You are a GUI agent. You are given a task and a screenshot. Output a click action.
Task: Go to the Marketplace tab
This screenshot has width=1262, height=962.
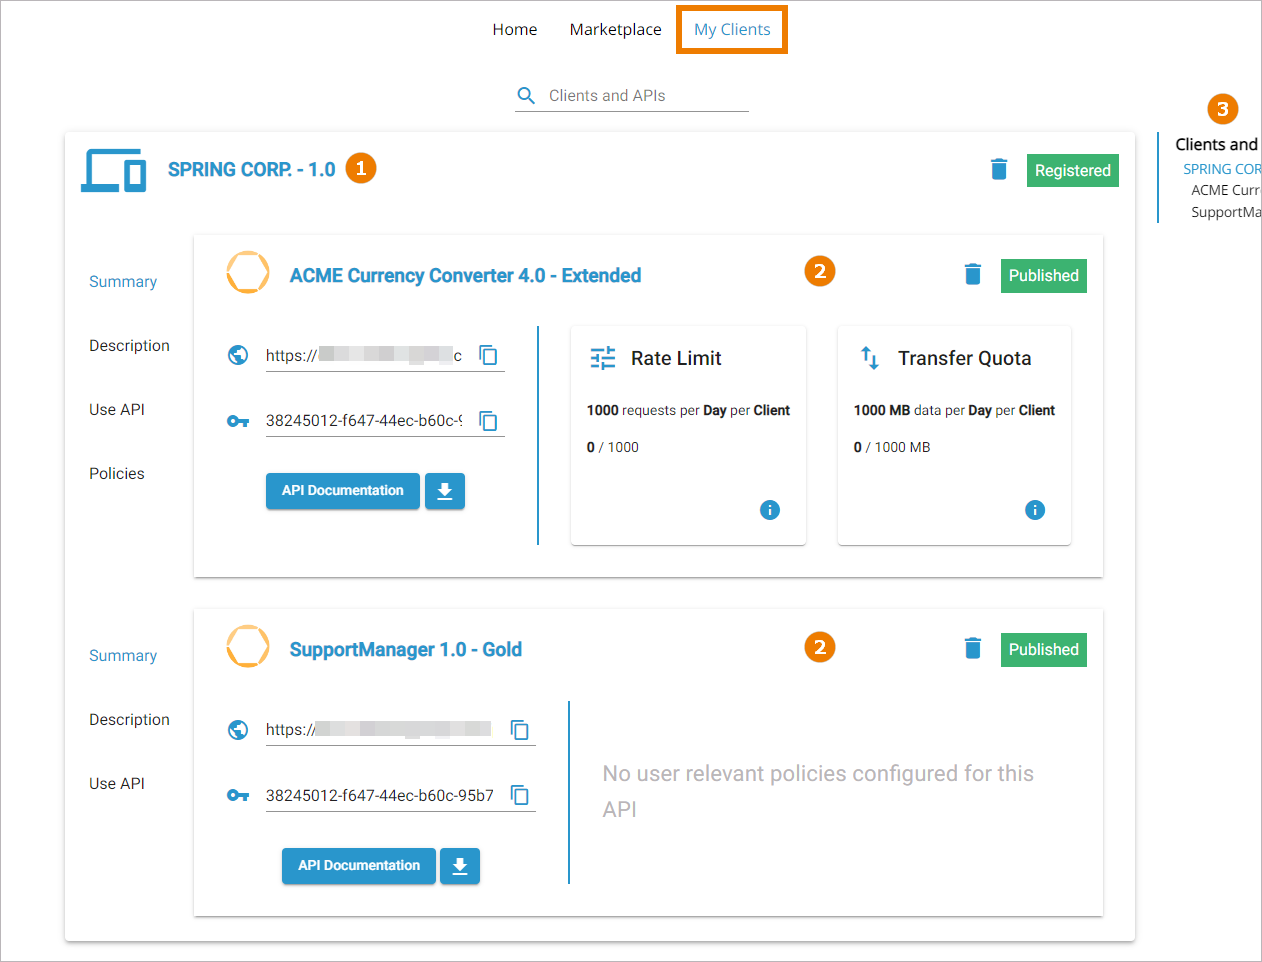pos(615,30)
